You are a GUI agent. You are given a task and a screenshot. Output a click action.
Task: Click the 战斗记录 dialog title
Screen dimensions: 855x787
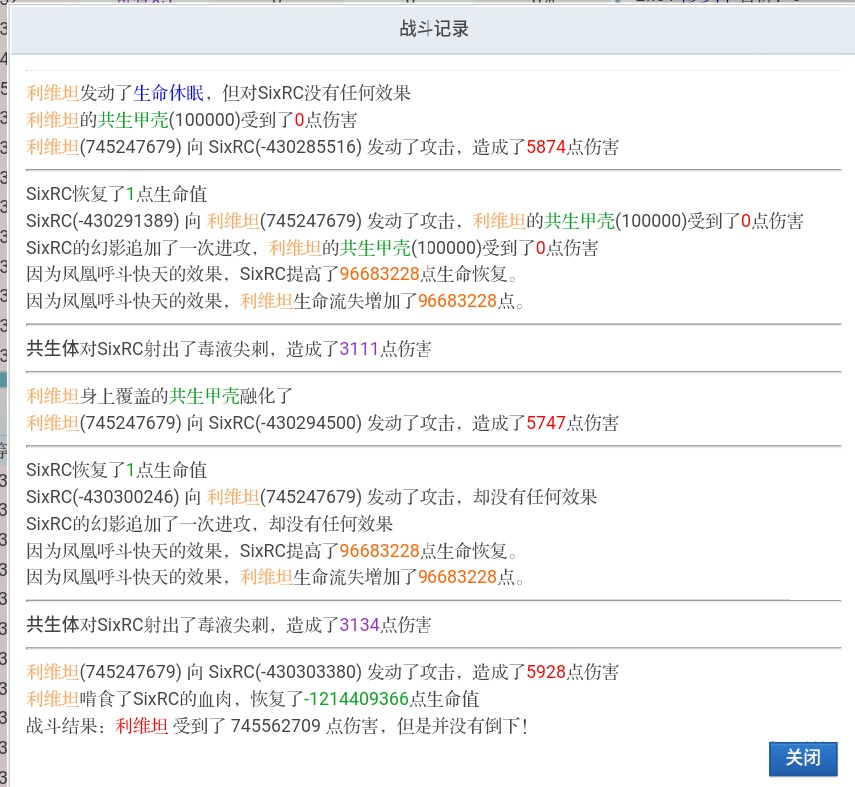click(x=434, y=28)
